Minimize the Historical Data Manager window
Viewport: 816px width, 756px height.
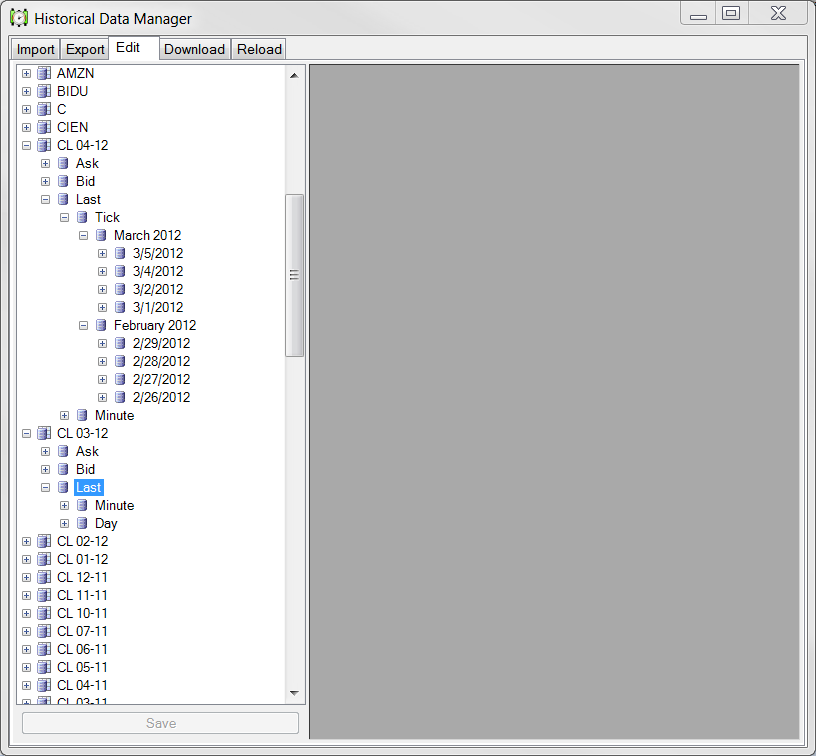(x=698, y=14)
